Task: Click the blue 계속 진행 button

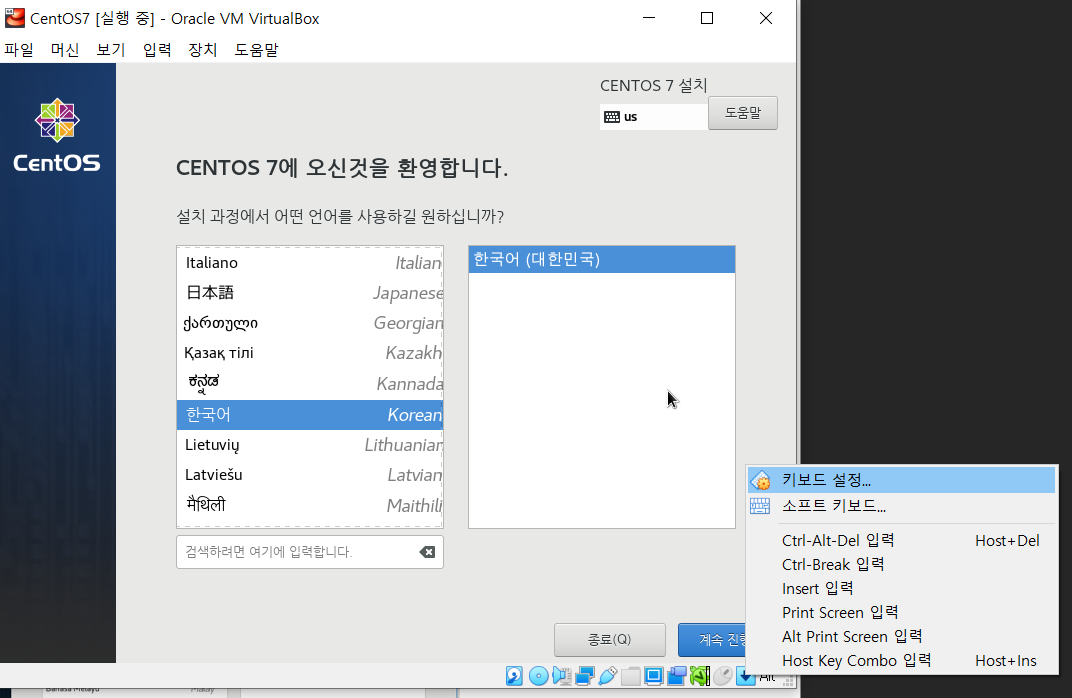Action: [x=712, y=639]
